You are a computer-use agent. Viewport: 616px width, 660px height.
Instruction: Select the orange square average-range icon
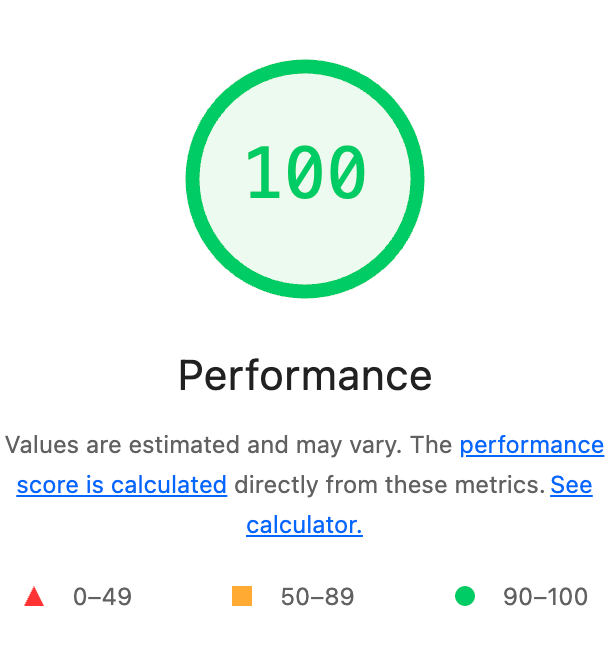242,597
